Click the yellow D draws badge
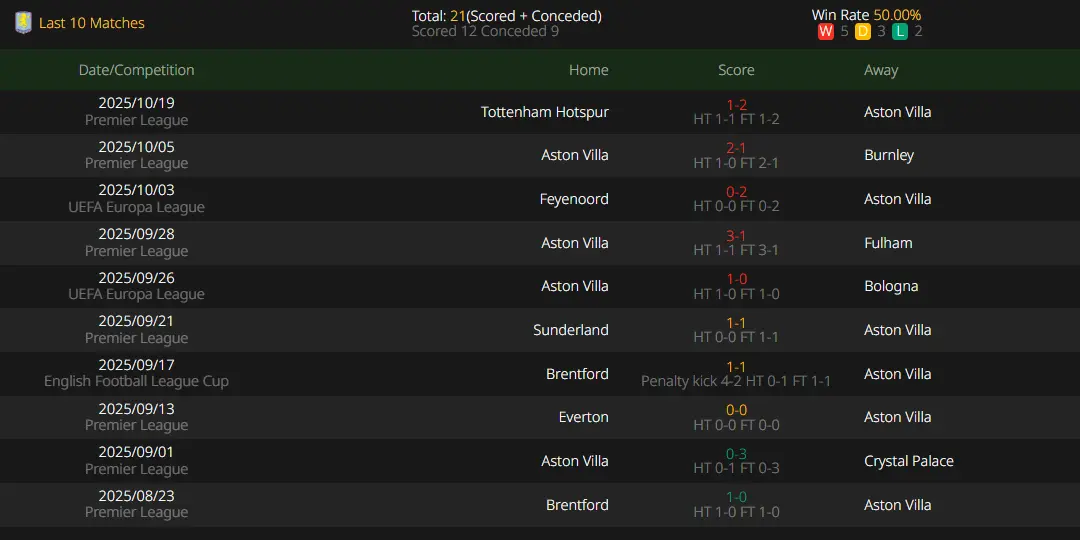This screenshot has width=1080, height=540. 863,32
